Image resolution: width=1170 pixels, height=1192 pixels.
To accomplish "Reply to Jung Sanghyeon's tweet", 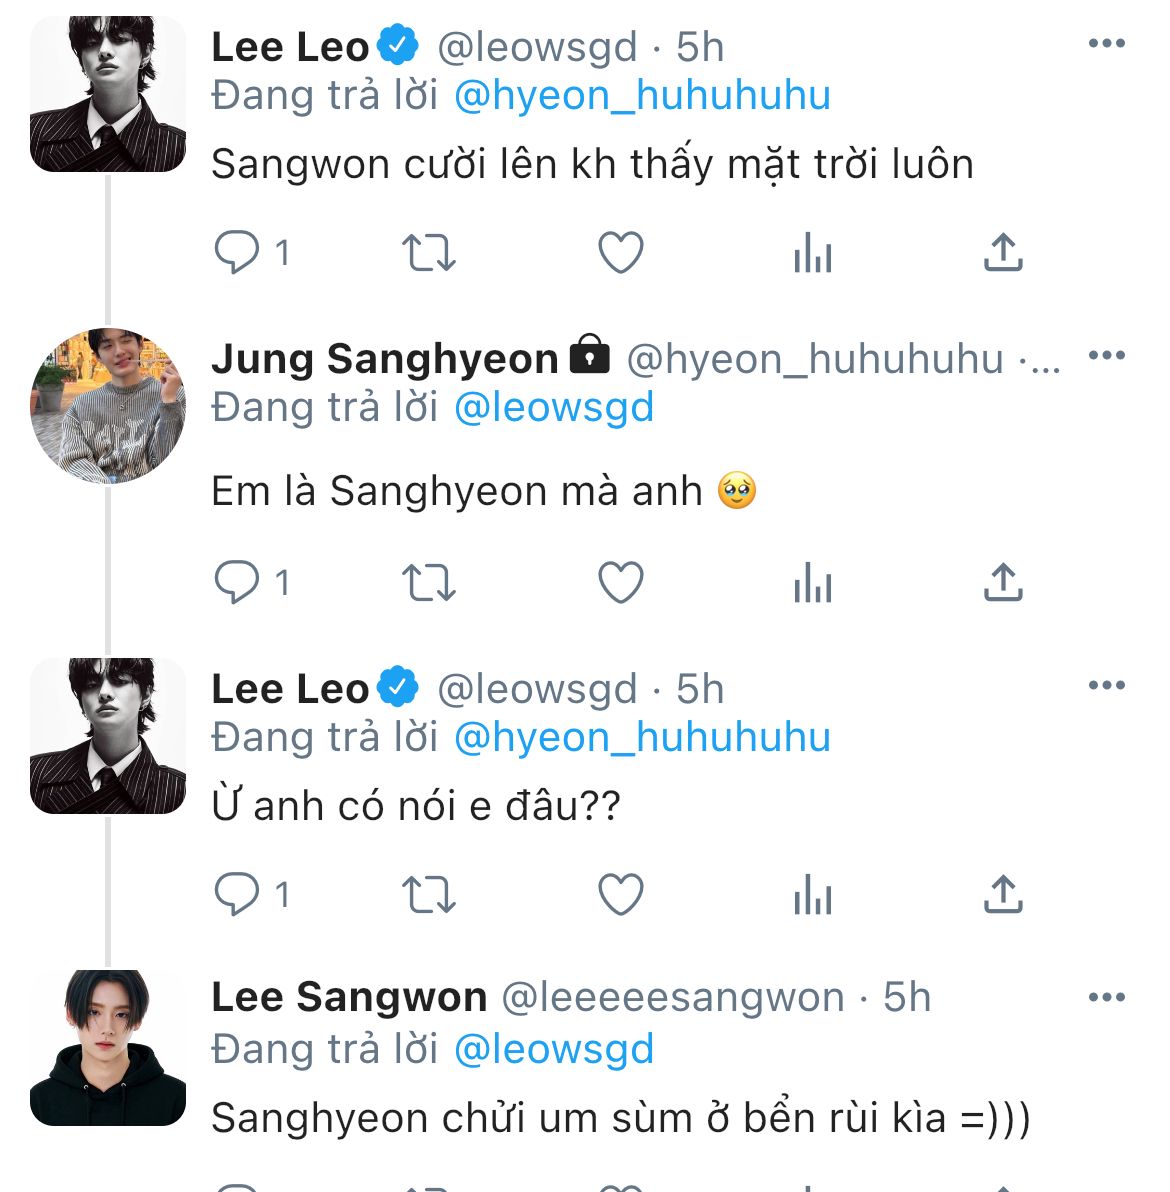I will 238,582.
